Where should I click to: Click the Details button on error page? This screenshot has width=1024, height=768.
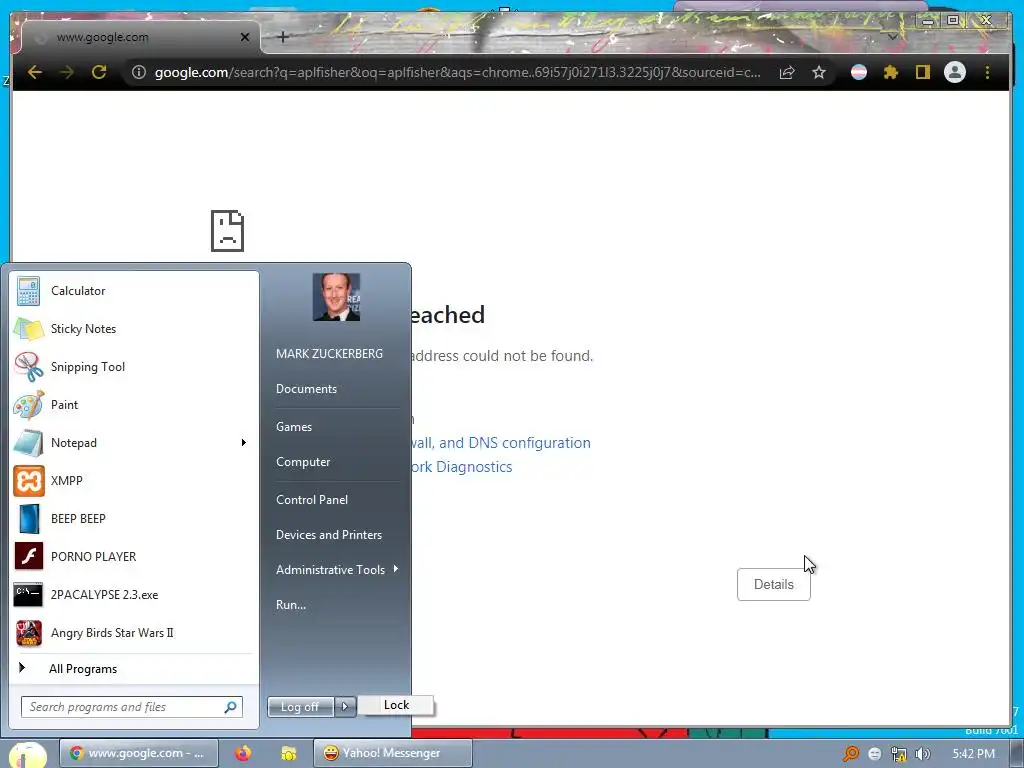pyautogui.click(x=774, y=584)
